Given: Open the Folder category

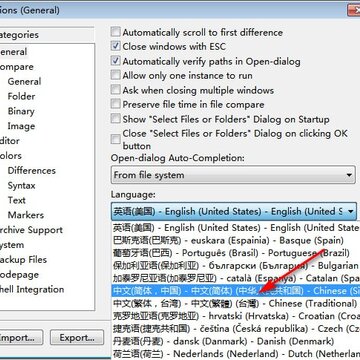Looking at the screenshot, I should (x=21, y=96).
